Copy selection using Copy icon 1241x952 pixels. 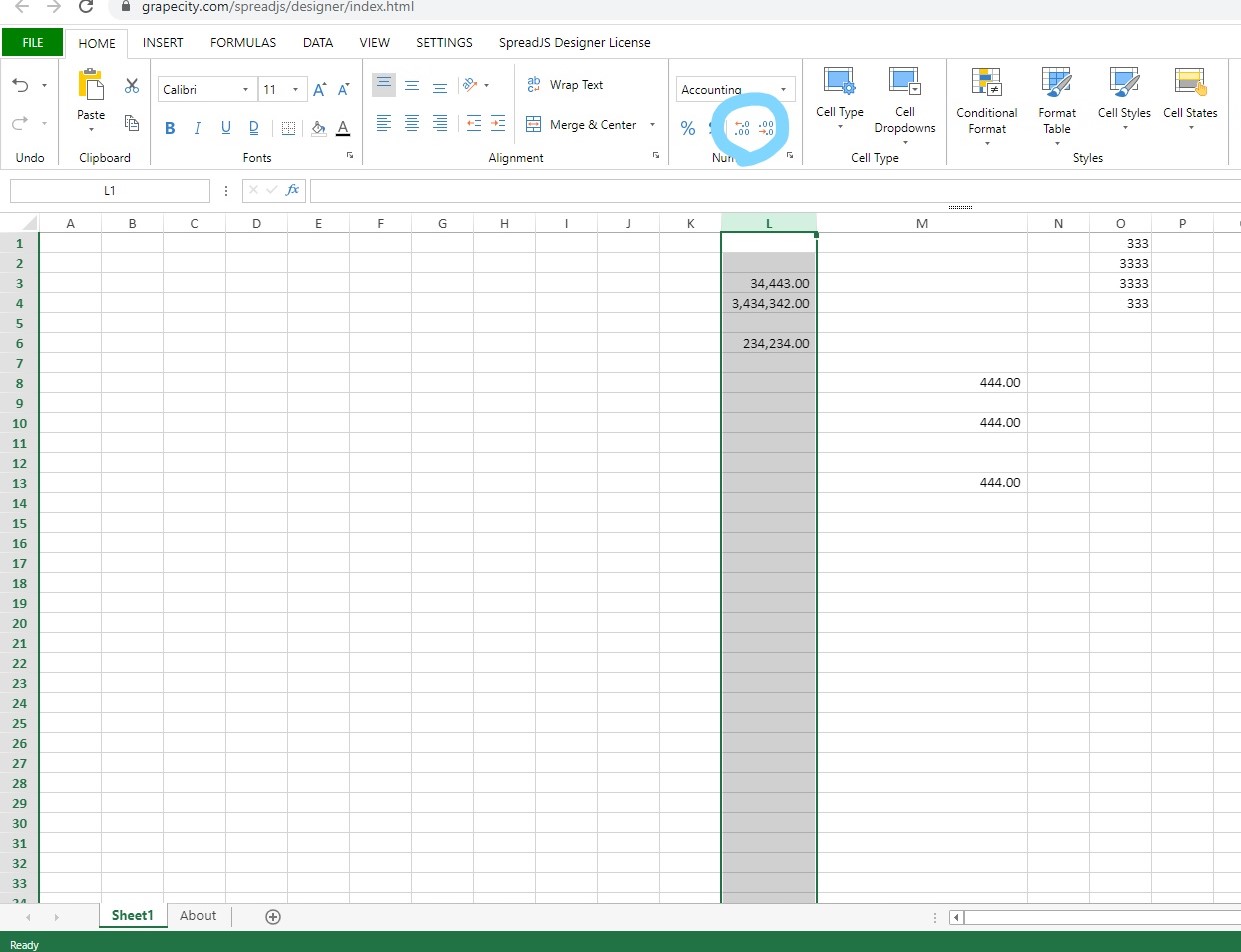point(132,123)
